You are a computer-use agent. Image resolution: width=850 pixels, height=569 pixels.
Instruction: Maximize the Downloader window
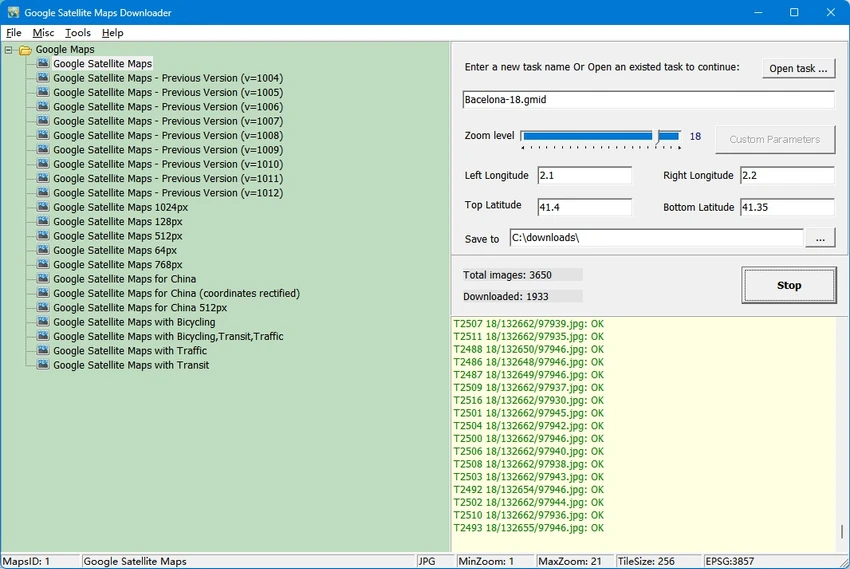pyautogui.click(x=794, y=12)
